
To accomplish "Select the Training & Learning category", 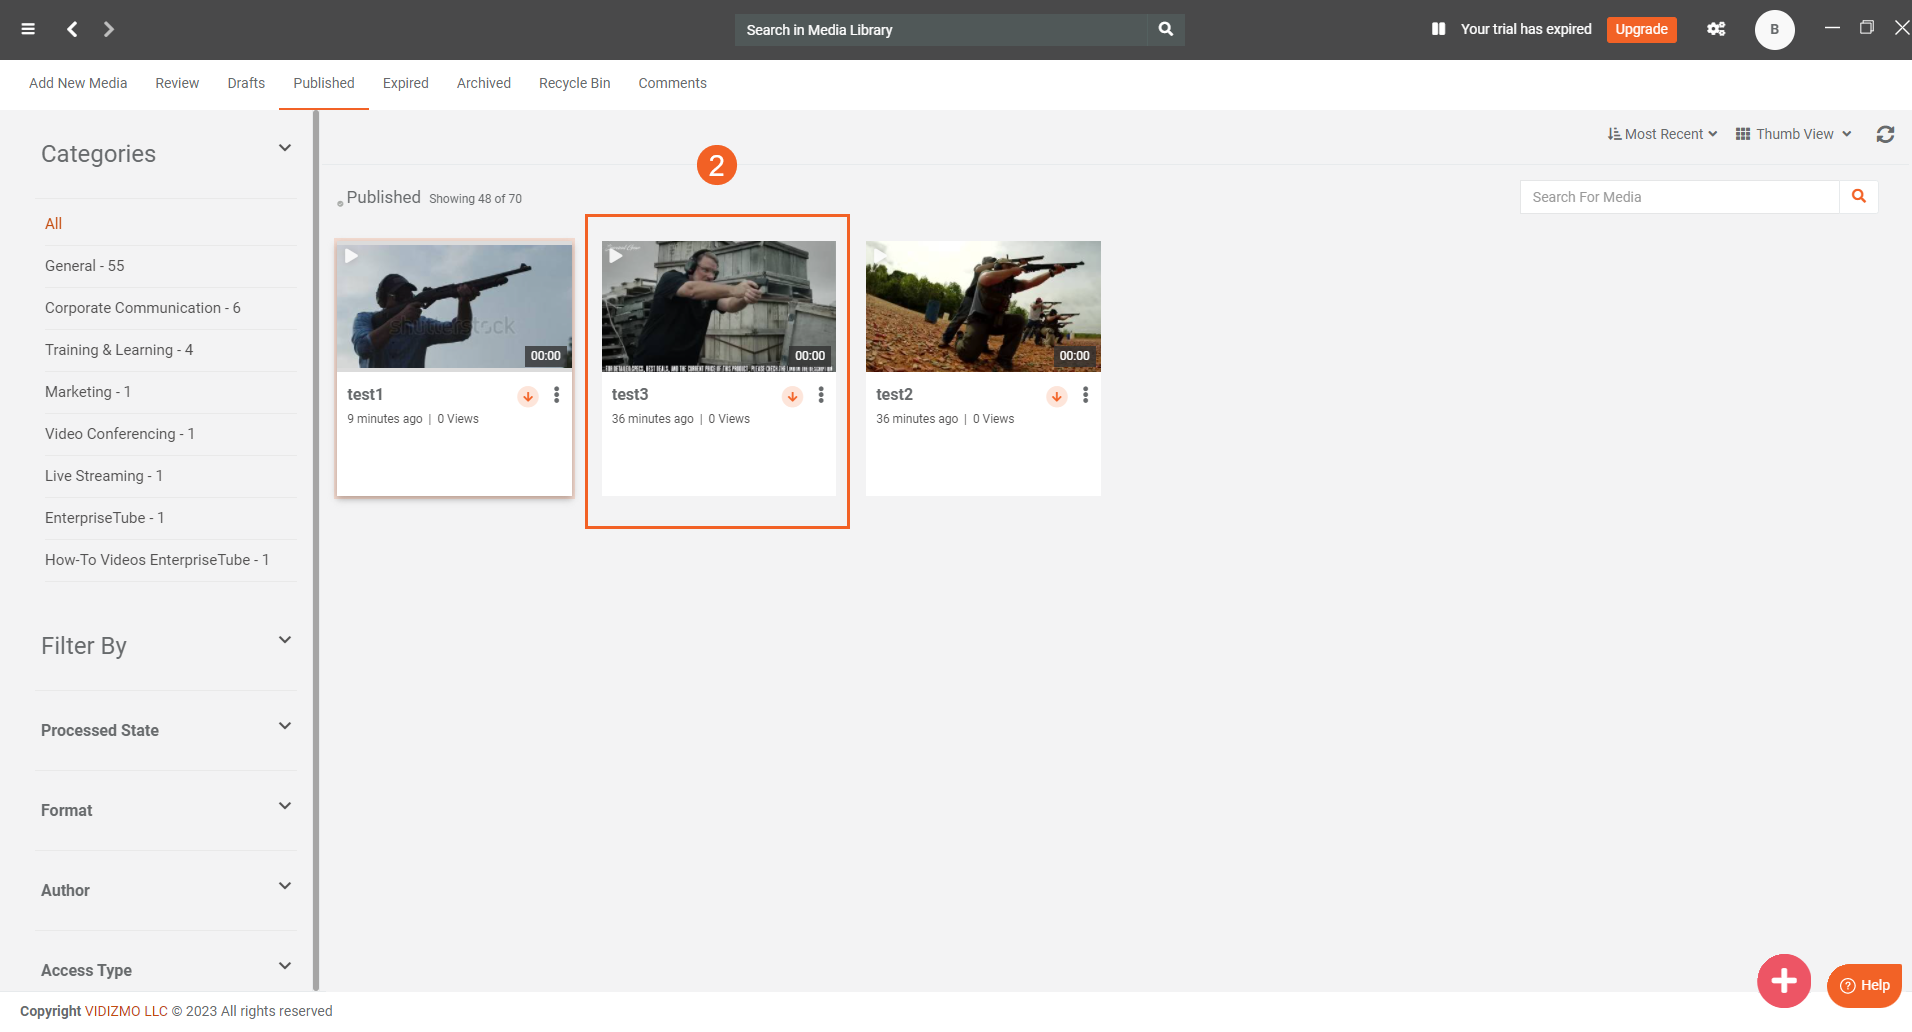I will pyautogui.click(x=119, y=350).
